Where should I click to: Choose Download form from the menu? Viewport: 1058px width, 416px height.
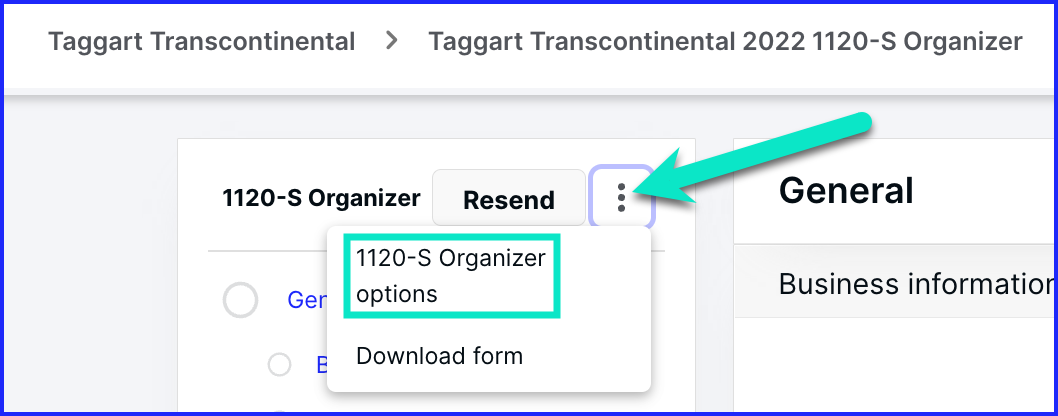click(439, 355)
